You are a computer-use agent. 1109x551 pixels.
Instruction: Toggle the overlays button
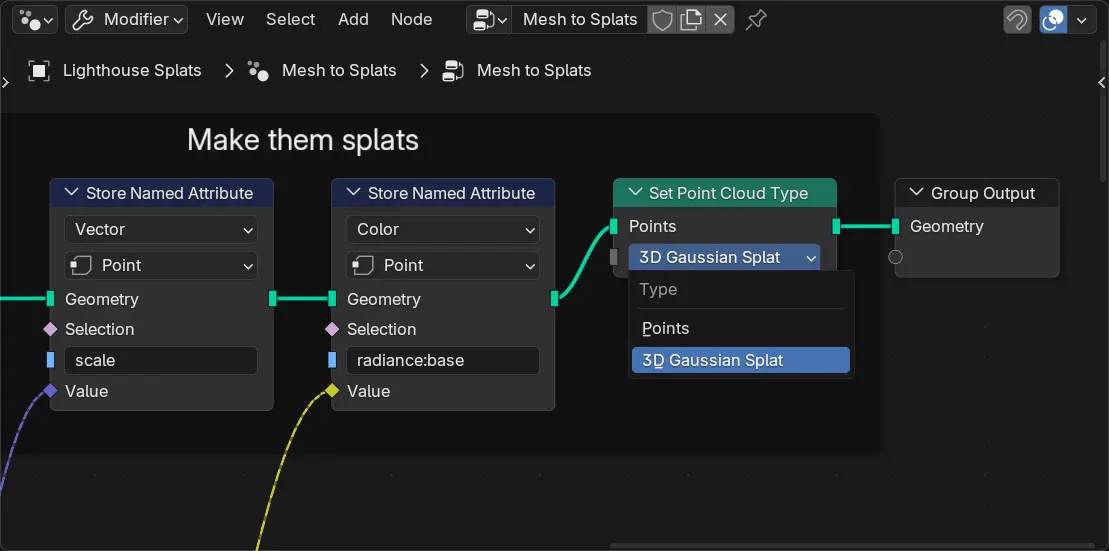pos(1053,20)
